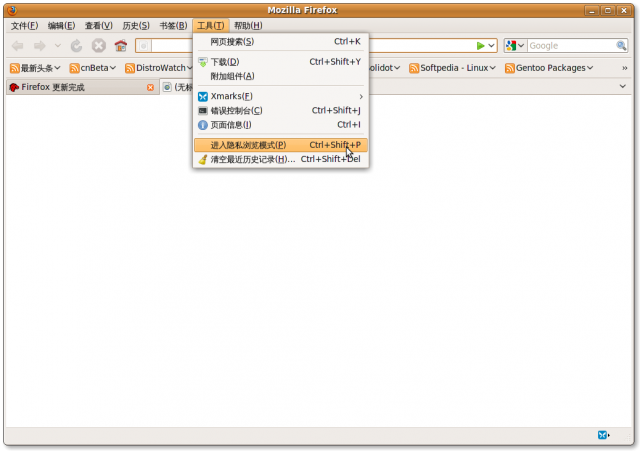
Task: Click the site identity icon in address bar
Action: pyautogui.click(x=144, y=46)
